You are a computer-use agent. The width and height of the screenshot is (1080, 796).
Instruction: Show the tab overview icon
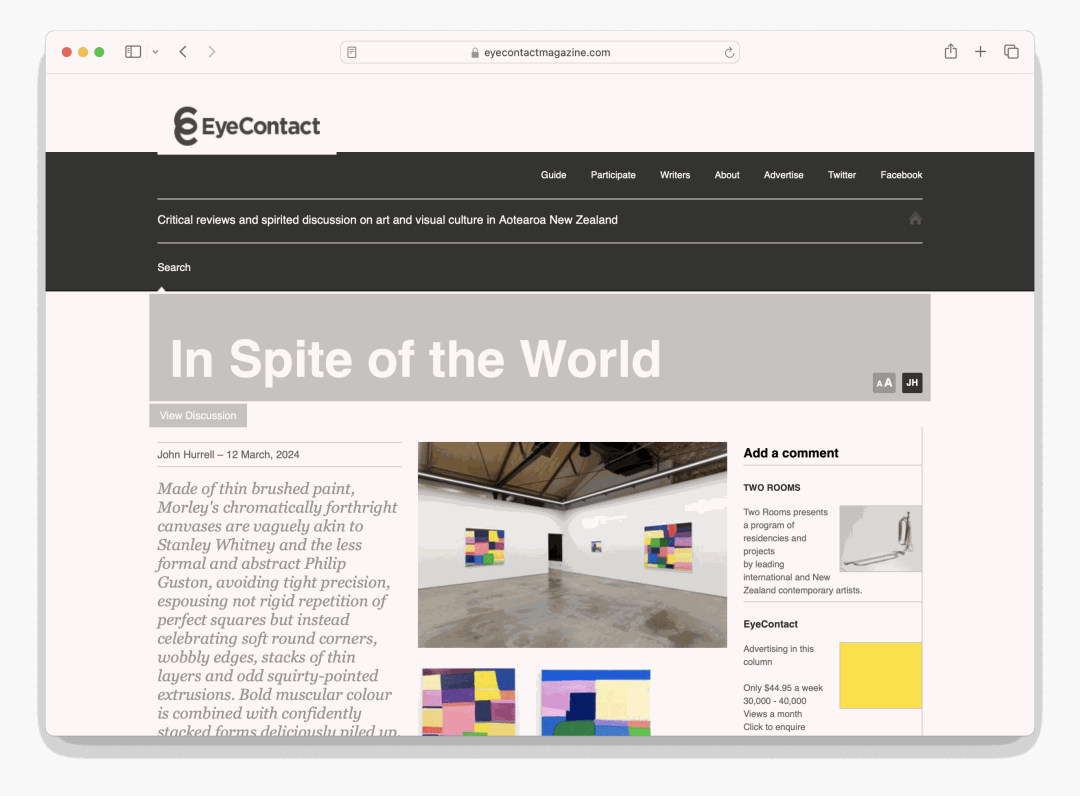click(1011, 52)
